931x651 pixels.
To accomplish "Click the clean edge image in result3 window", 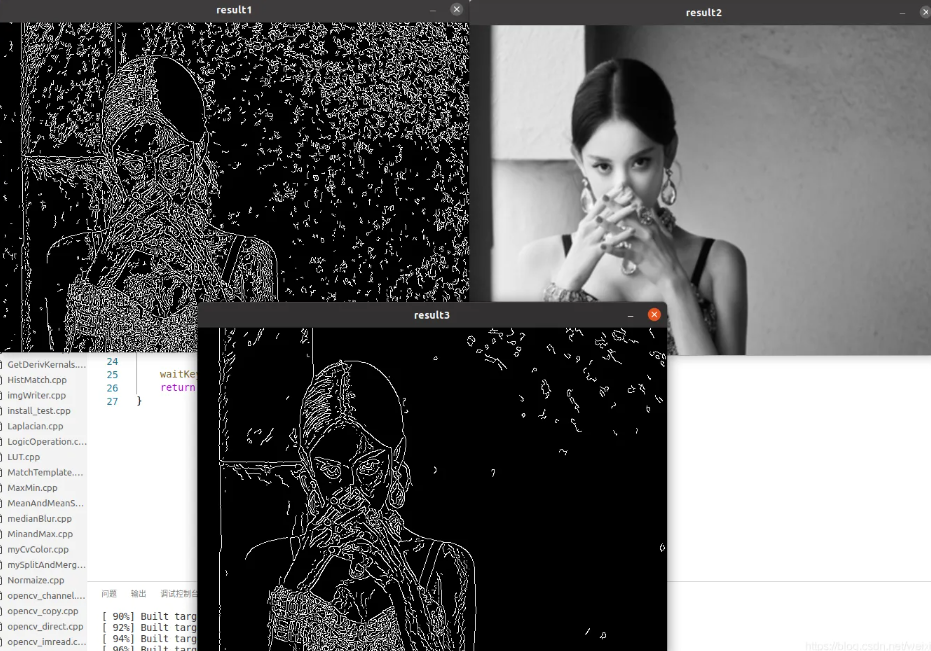I will pyautogui.click(x=432, y=489).
